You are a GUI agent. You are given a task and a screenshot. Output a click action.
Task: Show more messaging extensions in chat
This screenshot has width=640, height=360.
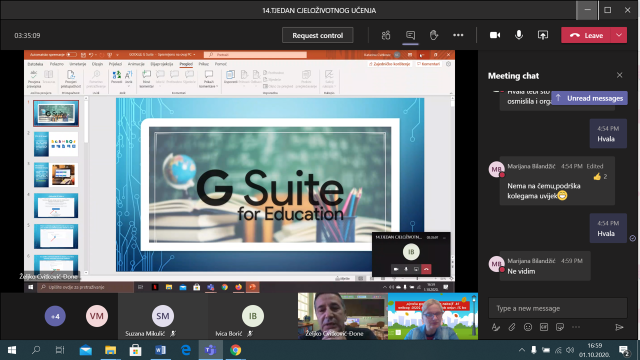click(576, 327)
